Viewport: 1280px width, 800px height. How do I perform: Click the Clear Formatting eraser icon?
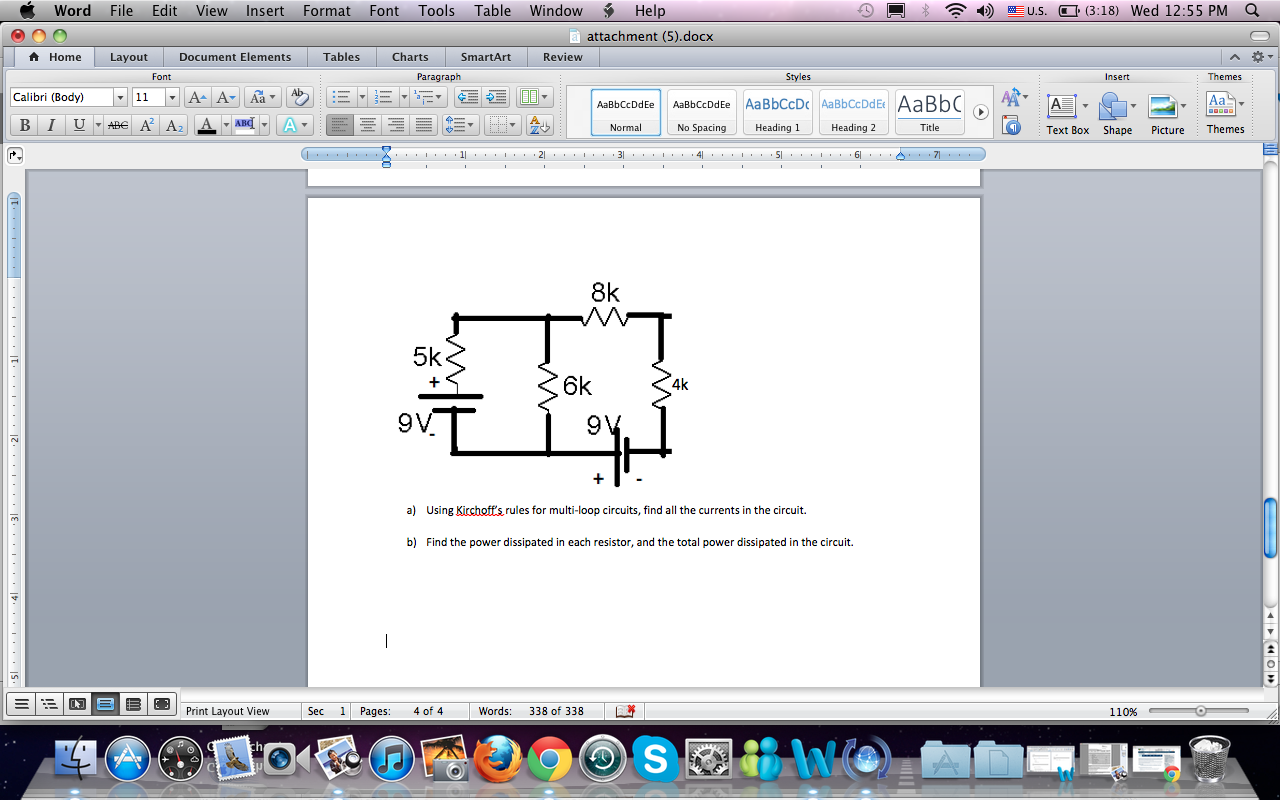click(x=299, y=97)
